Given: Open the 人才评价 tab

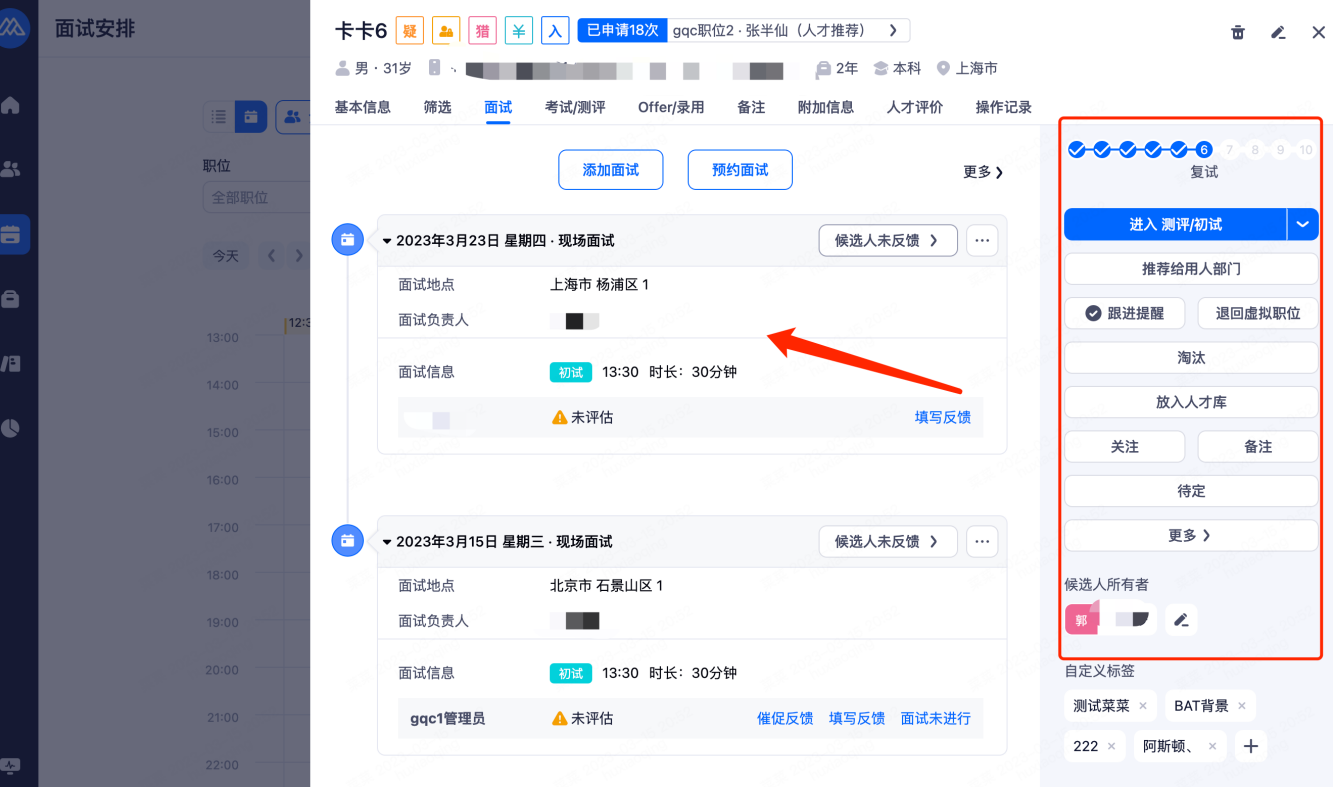Looking at the screenshot, I should [914, 107].
